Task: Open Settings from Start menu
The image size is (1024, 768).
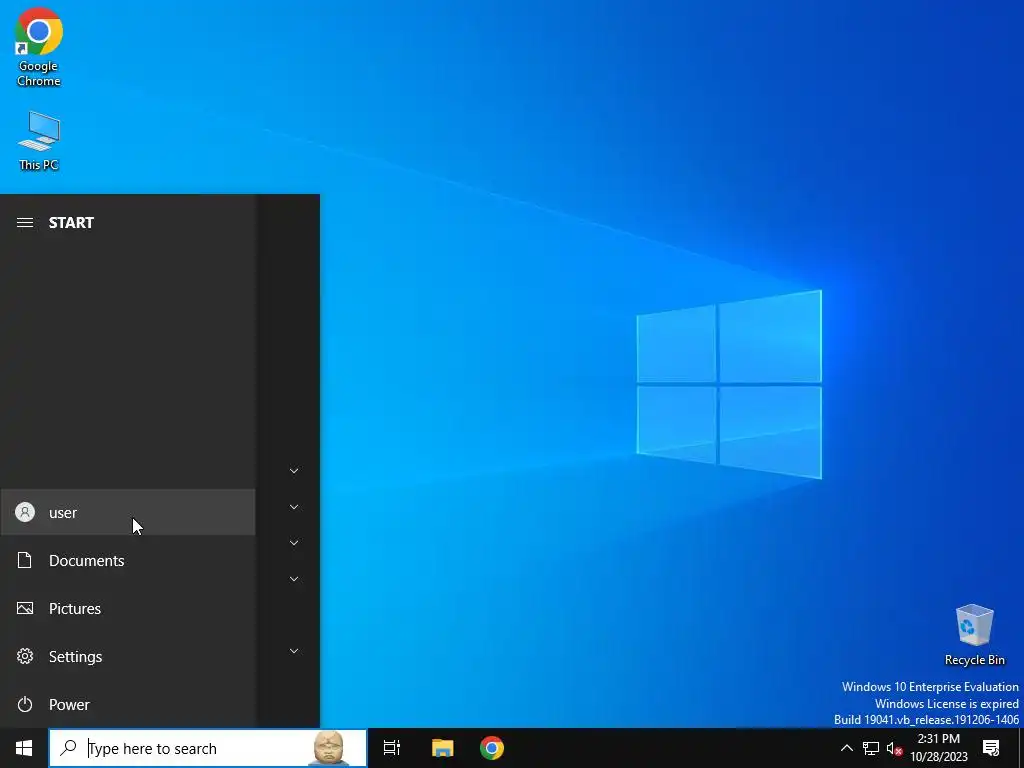Action: [x=128, y=656]
